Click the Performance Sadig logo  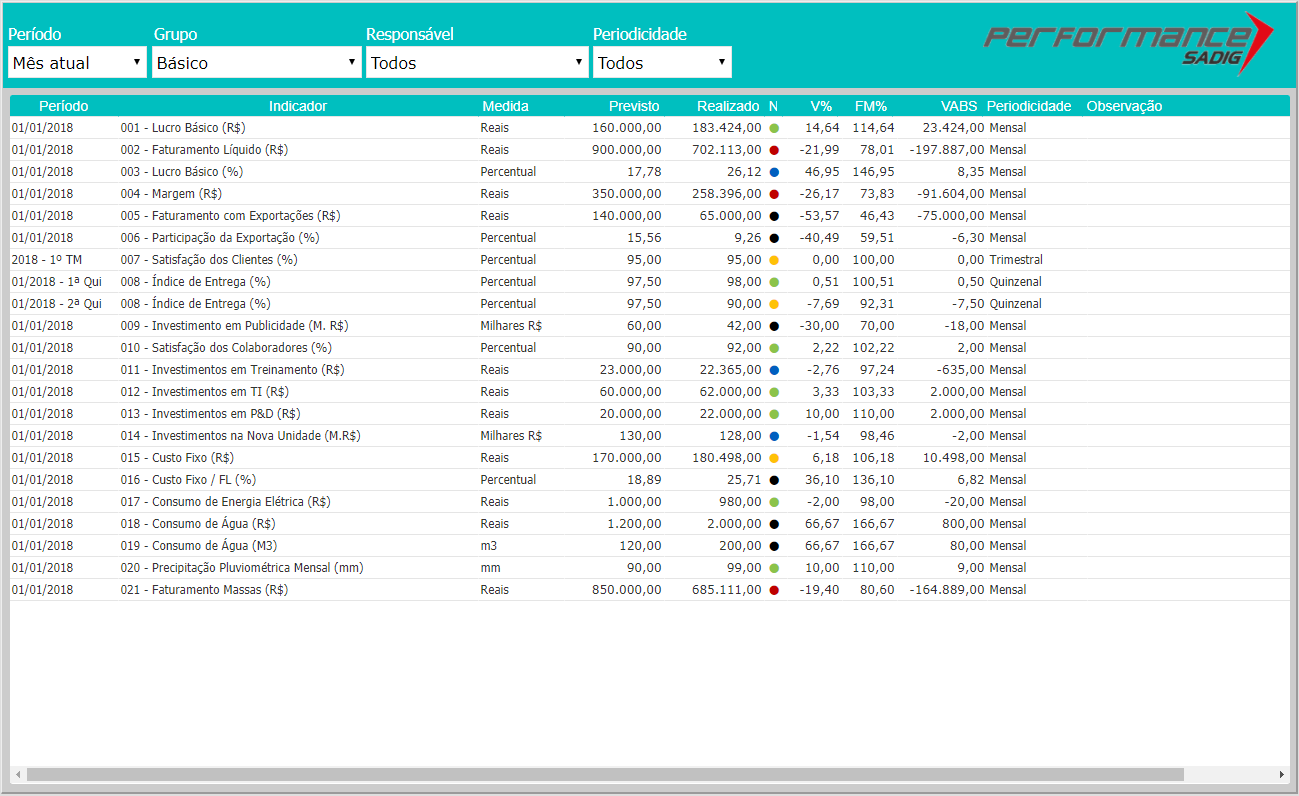tap(1128, 44)
